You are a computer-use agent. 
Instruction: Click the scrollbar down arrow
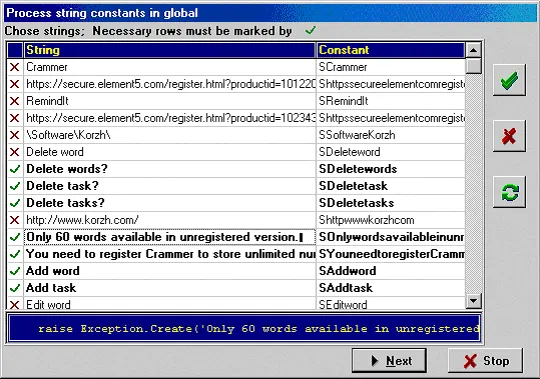point(474,301)
